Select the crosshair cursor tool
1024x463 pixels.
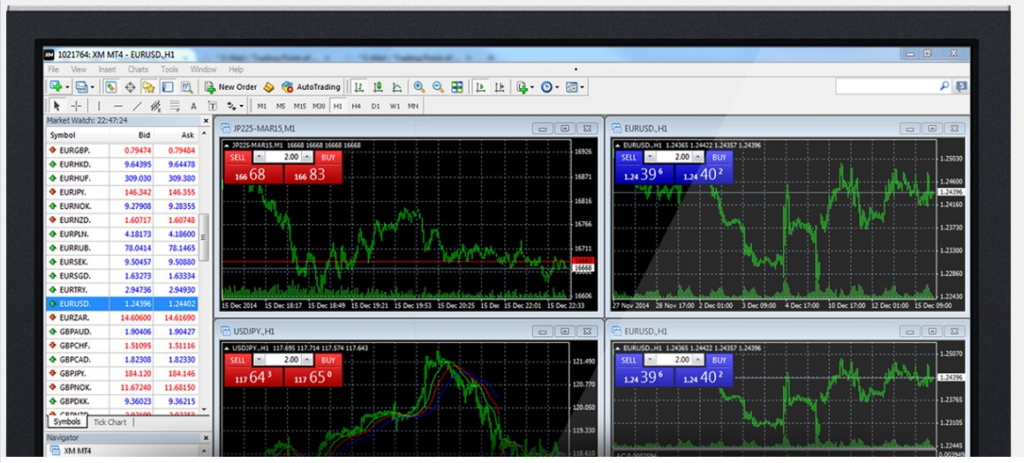coord(76,105)
